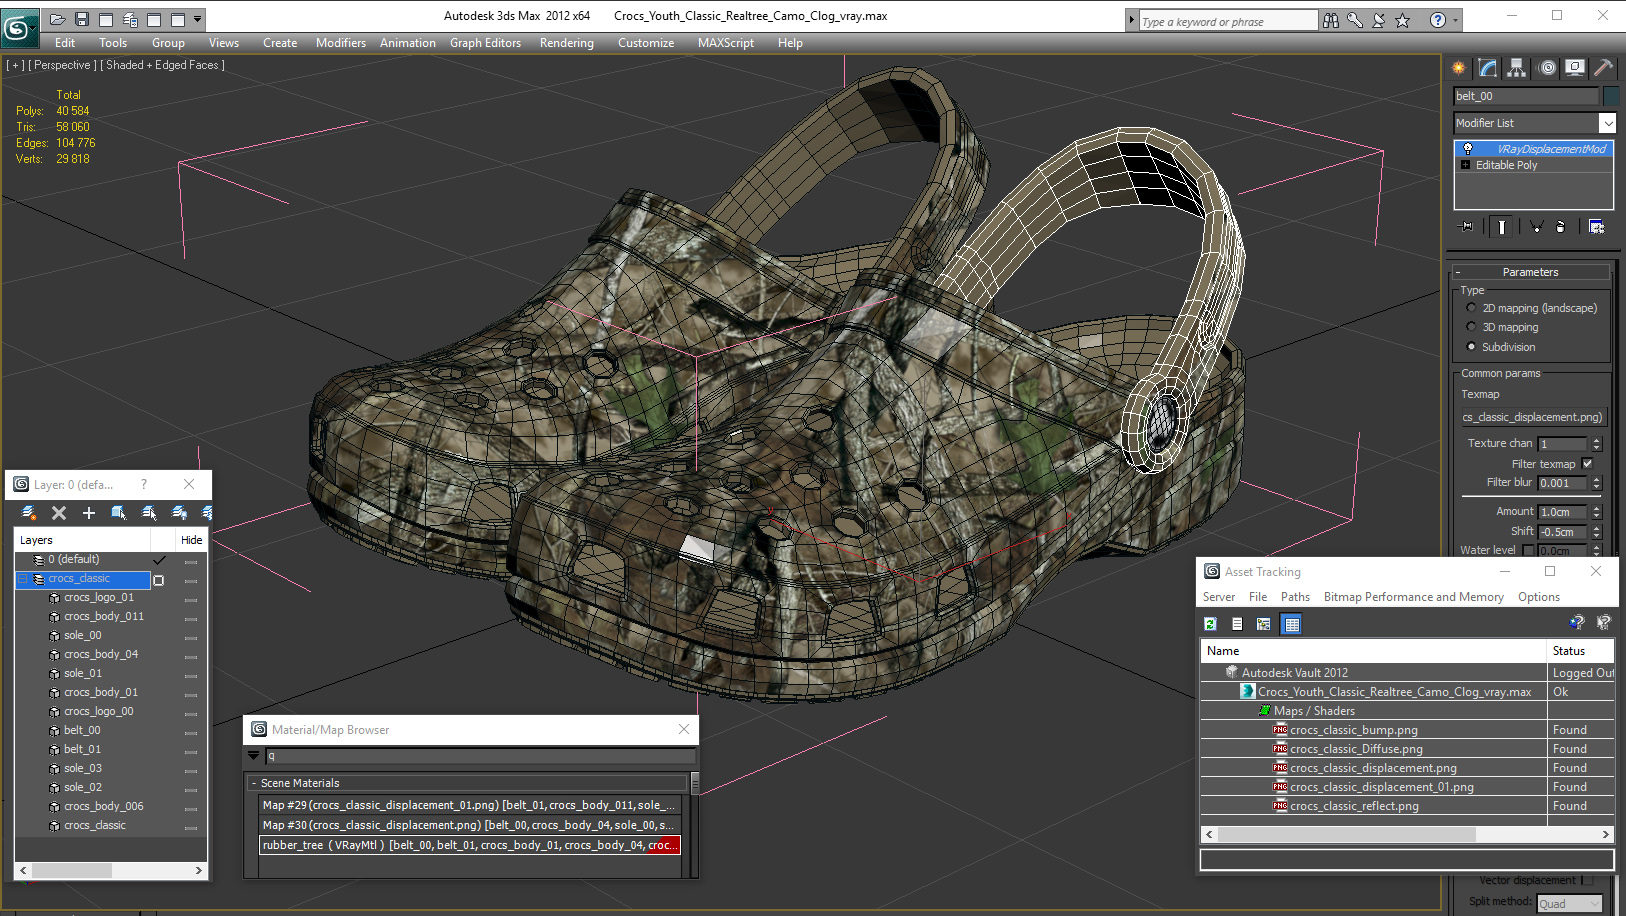Remove modifier with trash can icon
The image size is (1626, 916).
click(1560, 227)
